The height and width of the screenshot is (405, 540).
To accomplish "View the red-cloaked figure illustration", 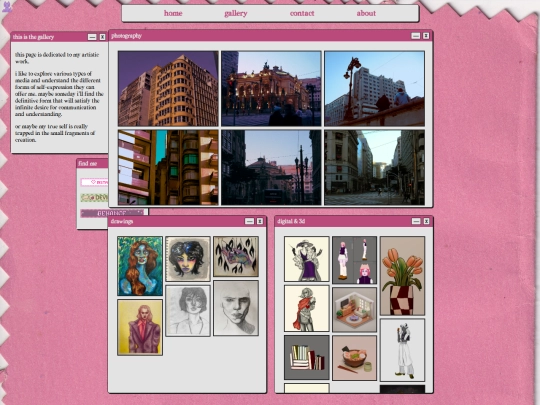I will click(307, 309).
